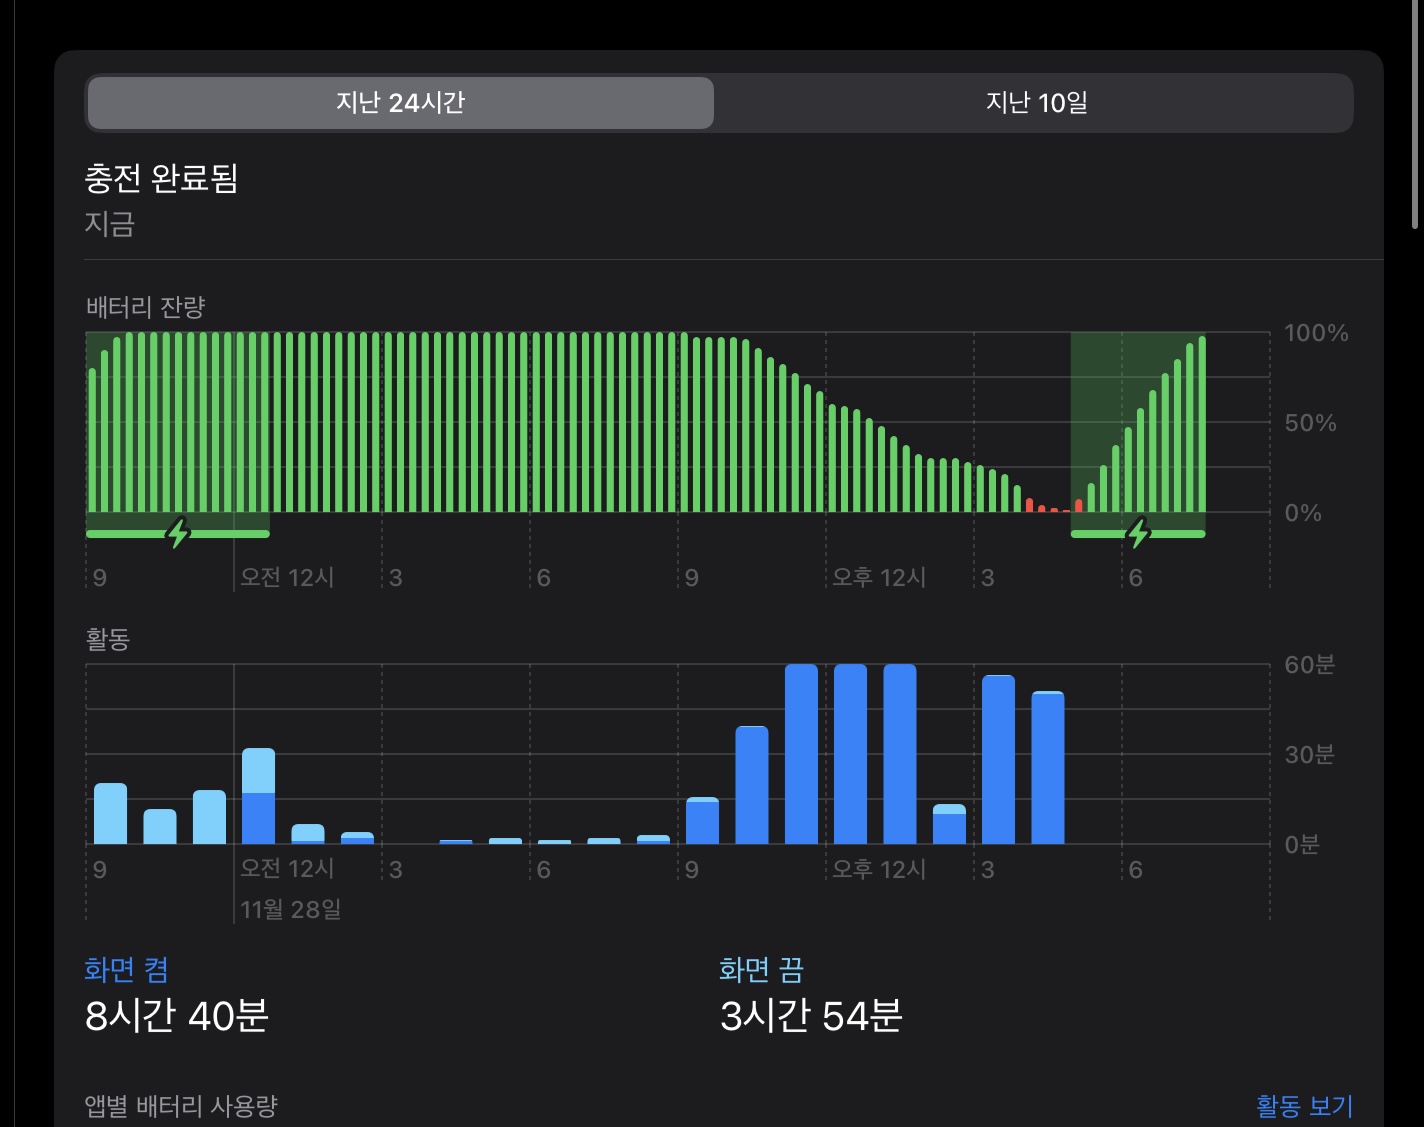Viewport: 1424px width, 1127px height.
Task: Tap the tallest activity bar at 오후 12시
Action: tap(850, 754)
